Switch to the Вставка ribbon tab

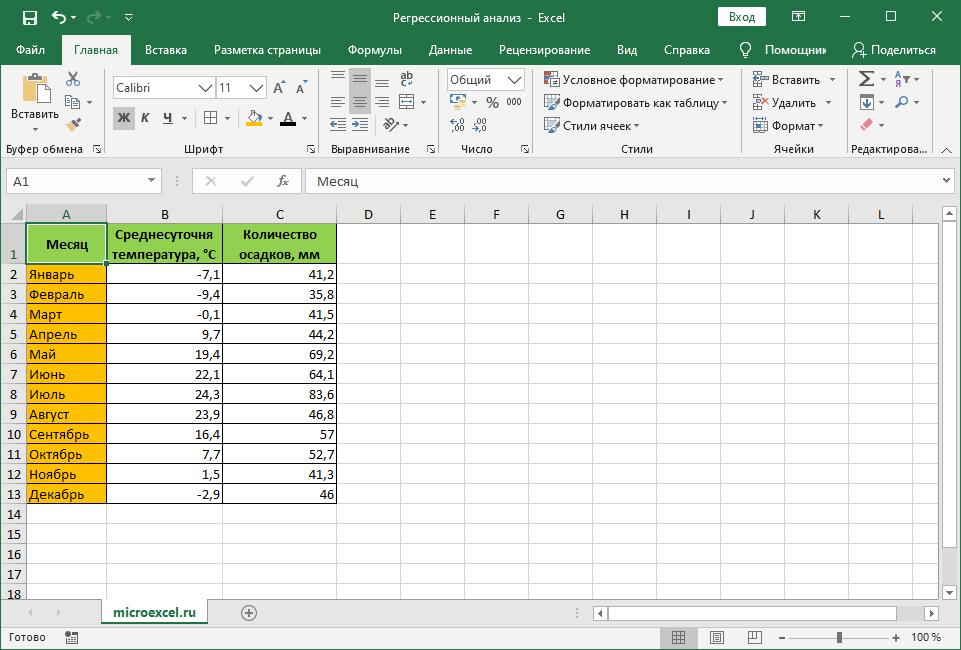(x=166, y=50)
